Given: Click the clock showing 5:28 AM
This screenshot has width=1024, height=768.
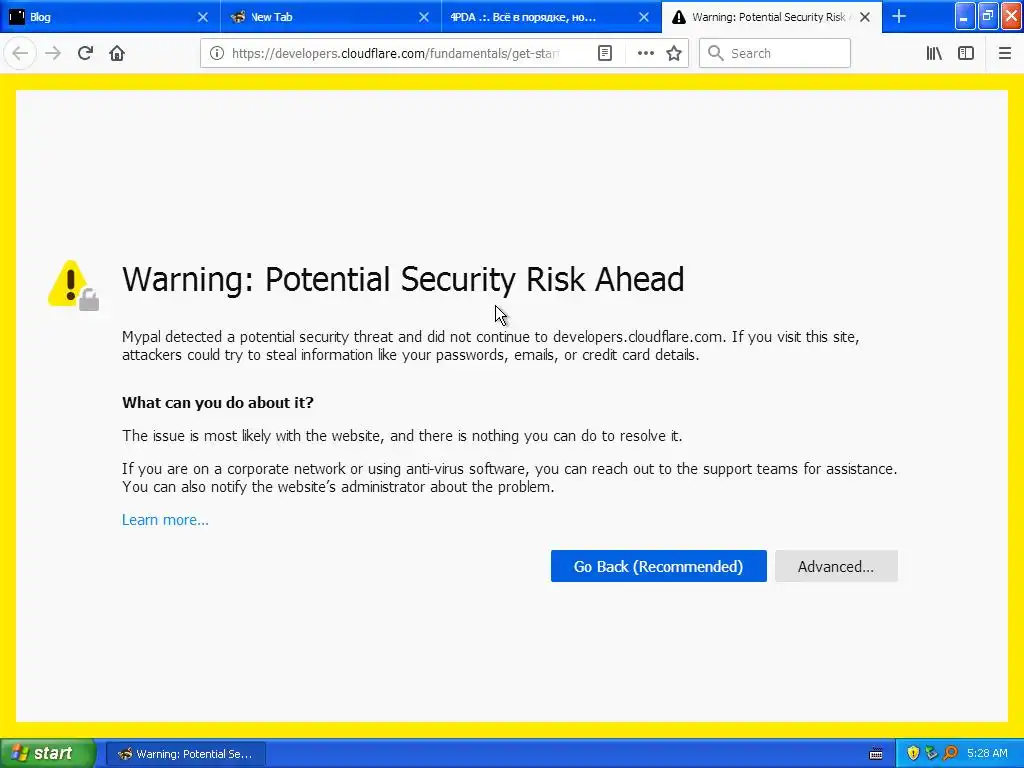Looking at the screenshot, I should coord(987,754).
